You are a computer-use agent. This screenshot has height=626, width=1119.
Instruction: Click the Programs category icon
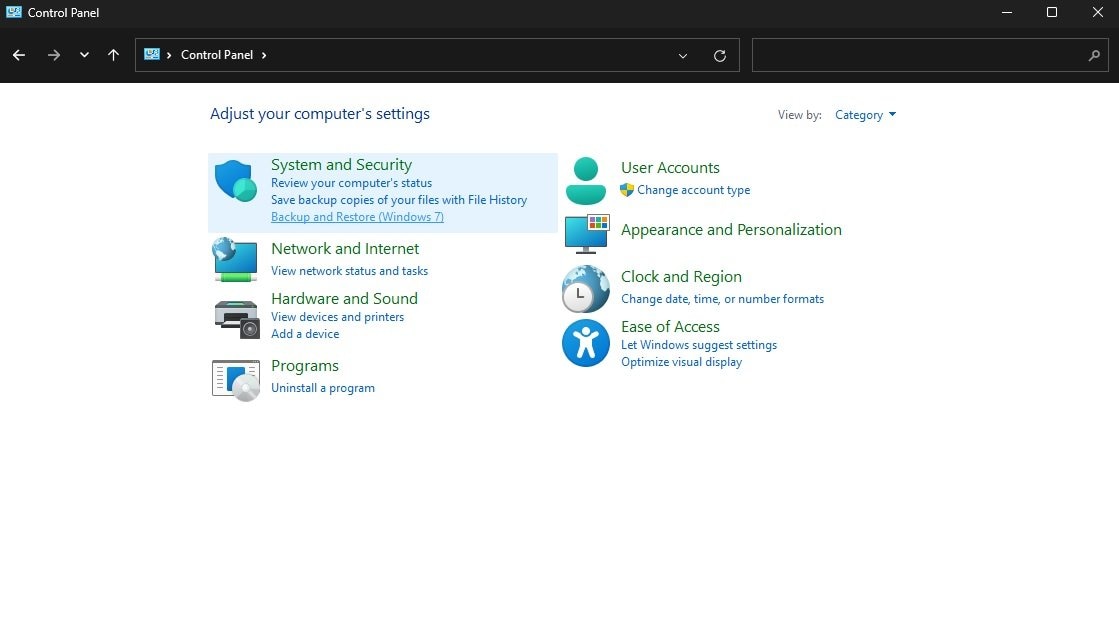click(236, 379)
